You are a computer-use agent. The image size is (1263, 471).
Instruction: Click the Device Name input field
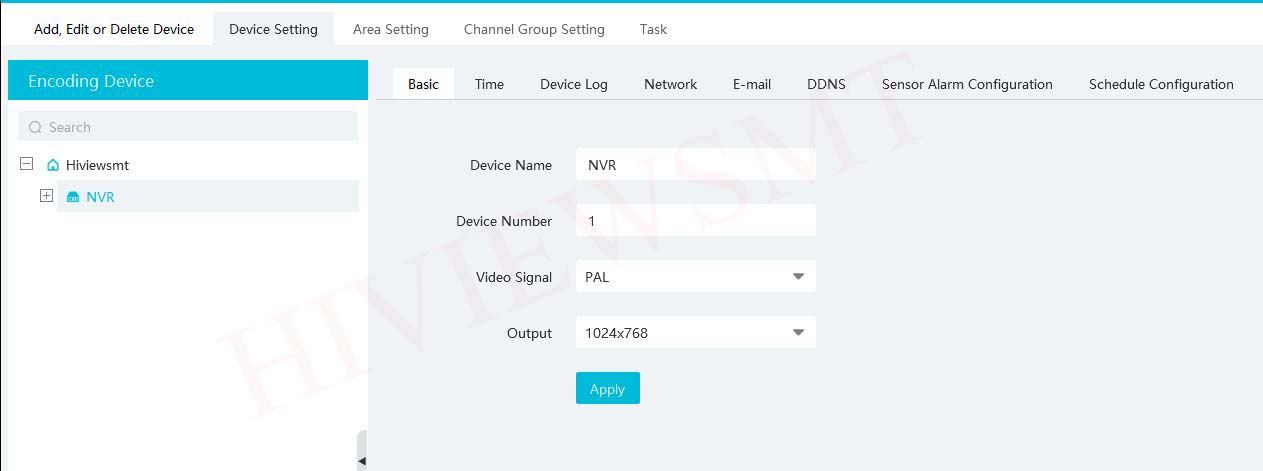[x=696, y=165]
